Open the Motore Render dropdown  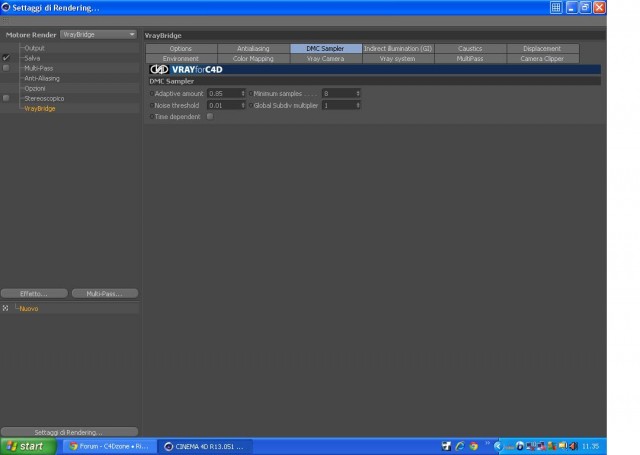point(98,35)
